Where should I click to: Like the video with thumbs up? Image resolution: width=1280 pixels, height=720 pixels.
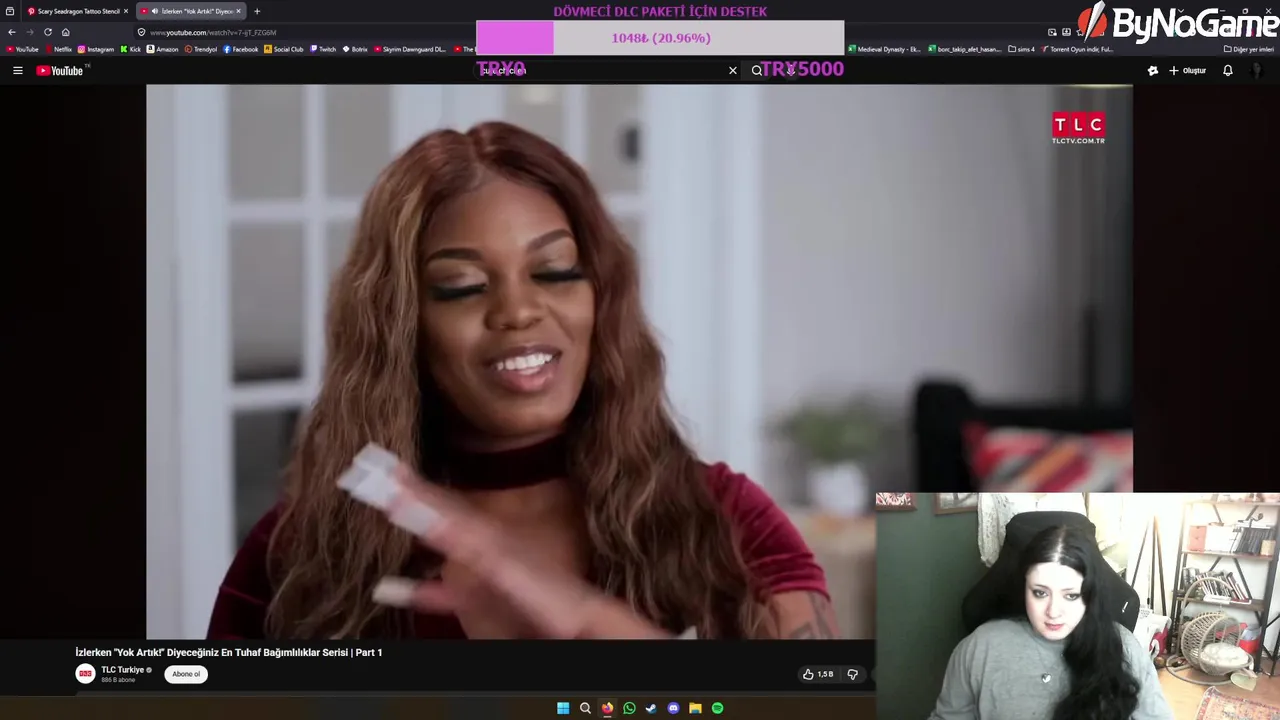(x=818, y=674)
